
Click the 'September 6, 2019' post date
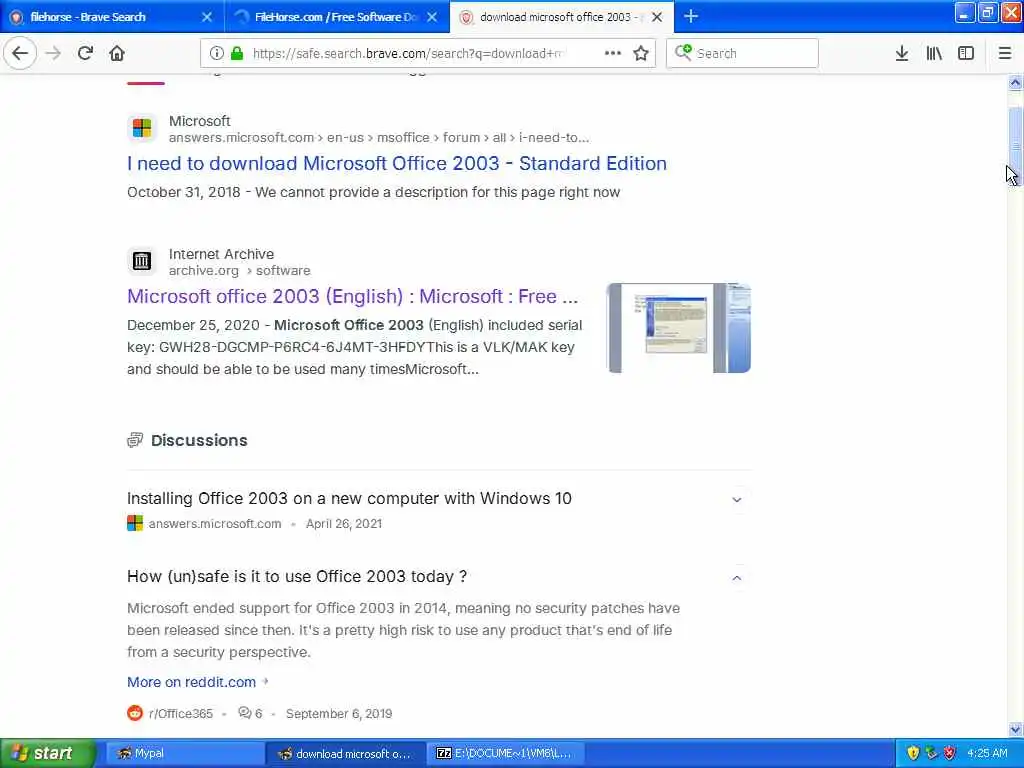(339, 714)
